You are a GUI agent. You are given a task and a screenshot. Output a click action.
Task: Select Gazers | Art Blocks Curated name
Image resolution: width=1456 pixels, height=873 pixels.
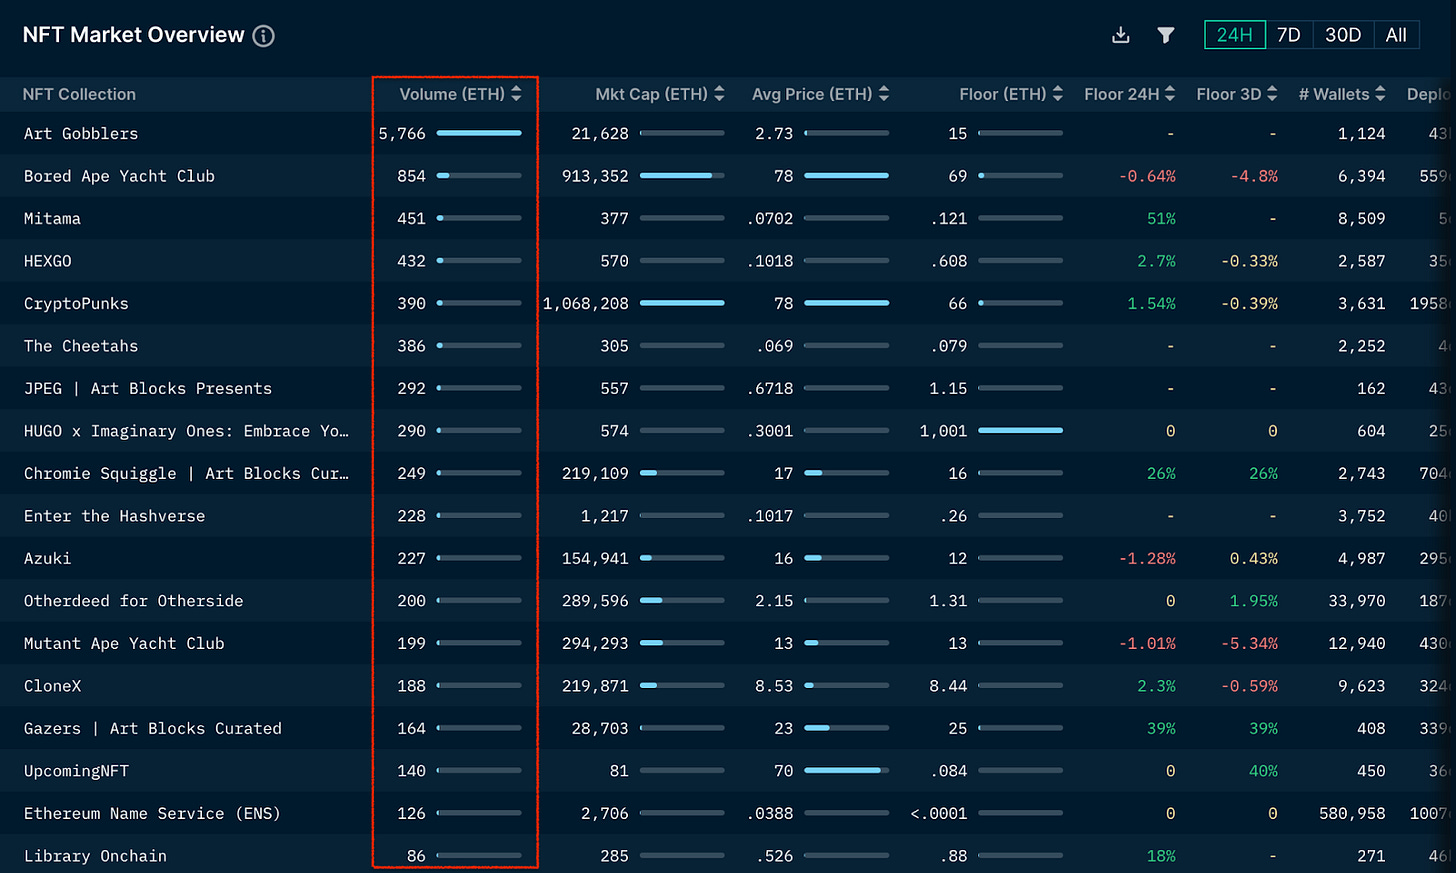tap(152, 728)
